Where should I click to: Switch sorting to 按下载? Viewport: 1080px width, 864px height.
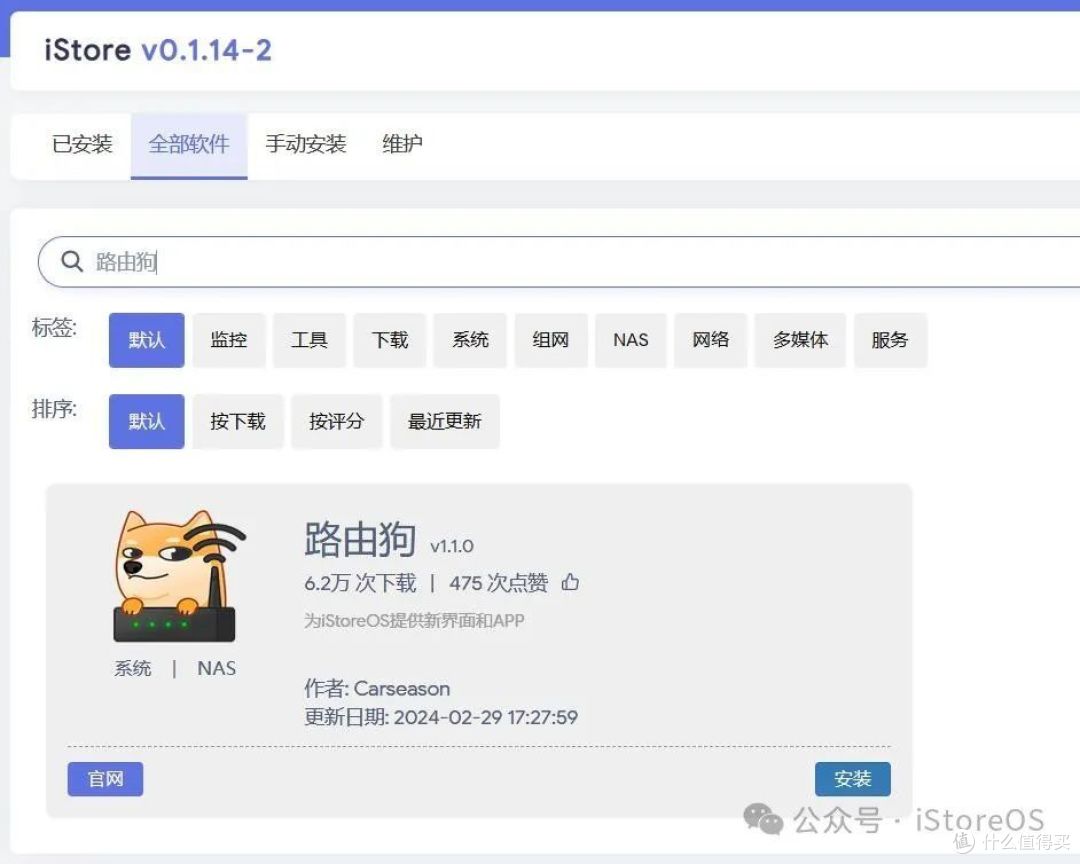click(x=237, y=421)
